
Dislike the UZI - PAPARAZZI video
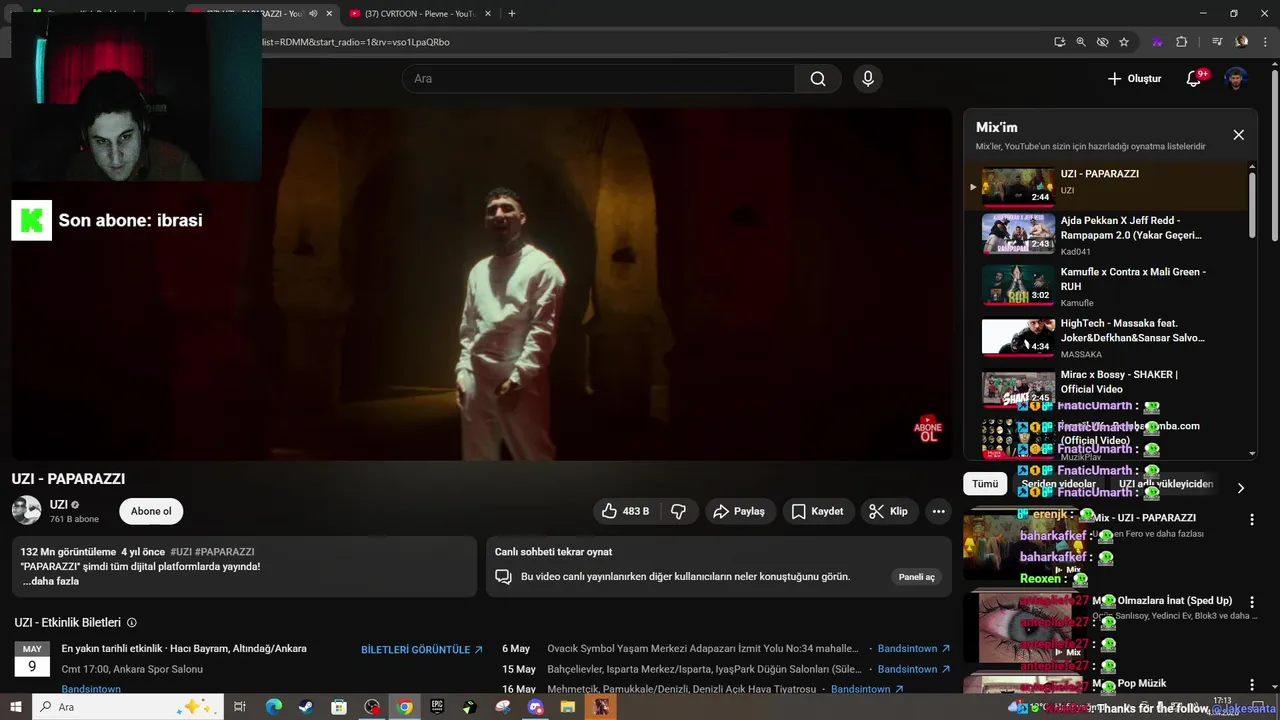tap(679, 511)
